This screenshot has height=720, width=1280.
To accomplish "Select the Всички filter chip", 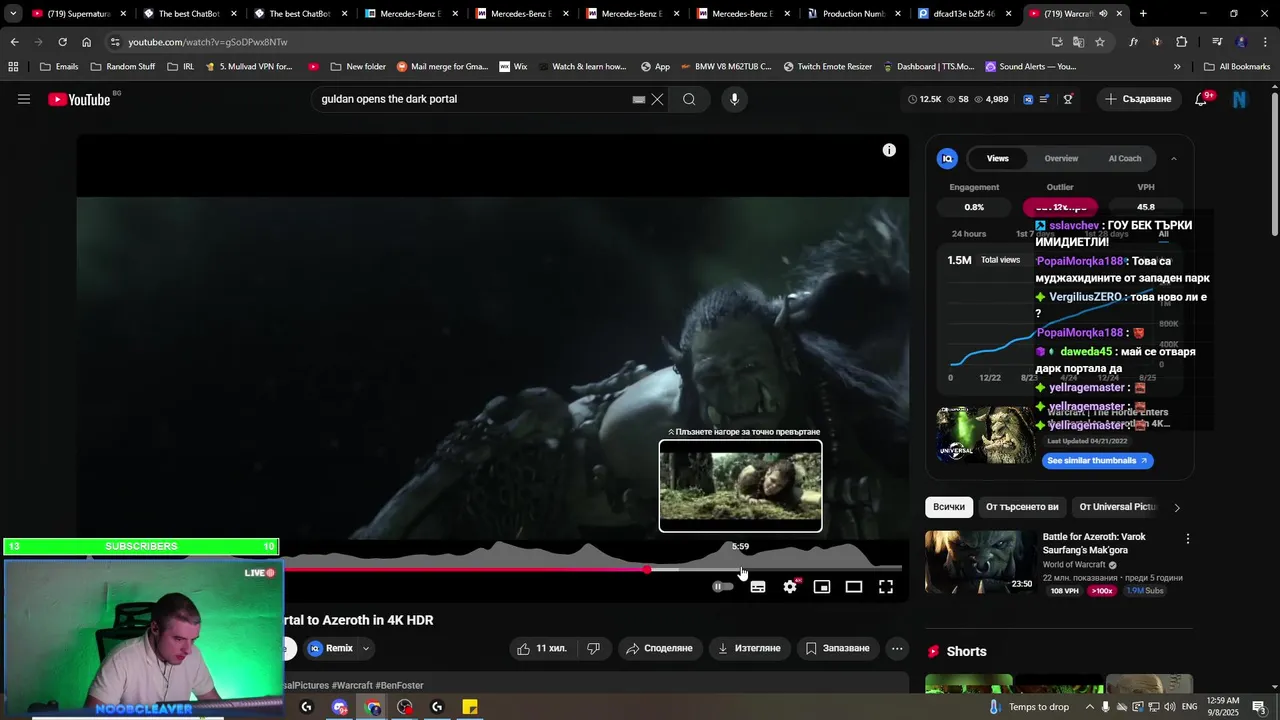I will click(949, 507).
